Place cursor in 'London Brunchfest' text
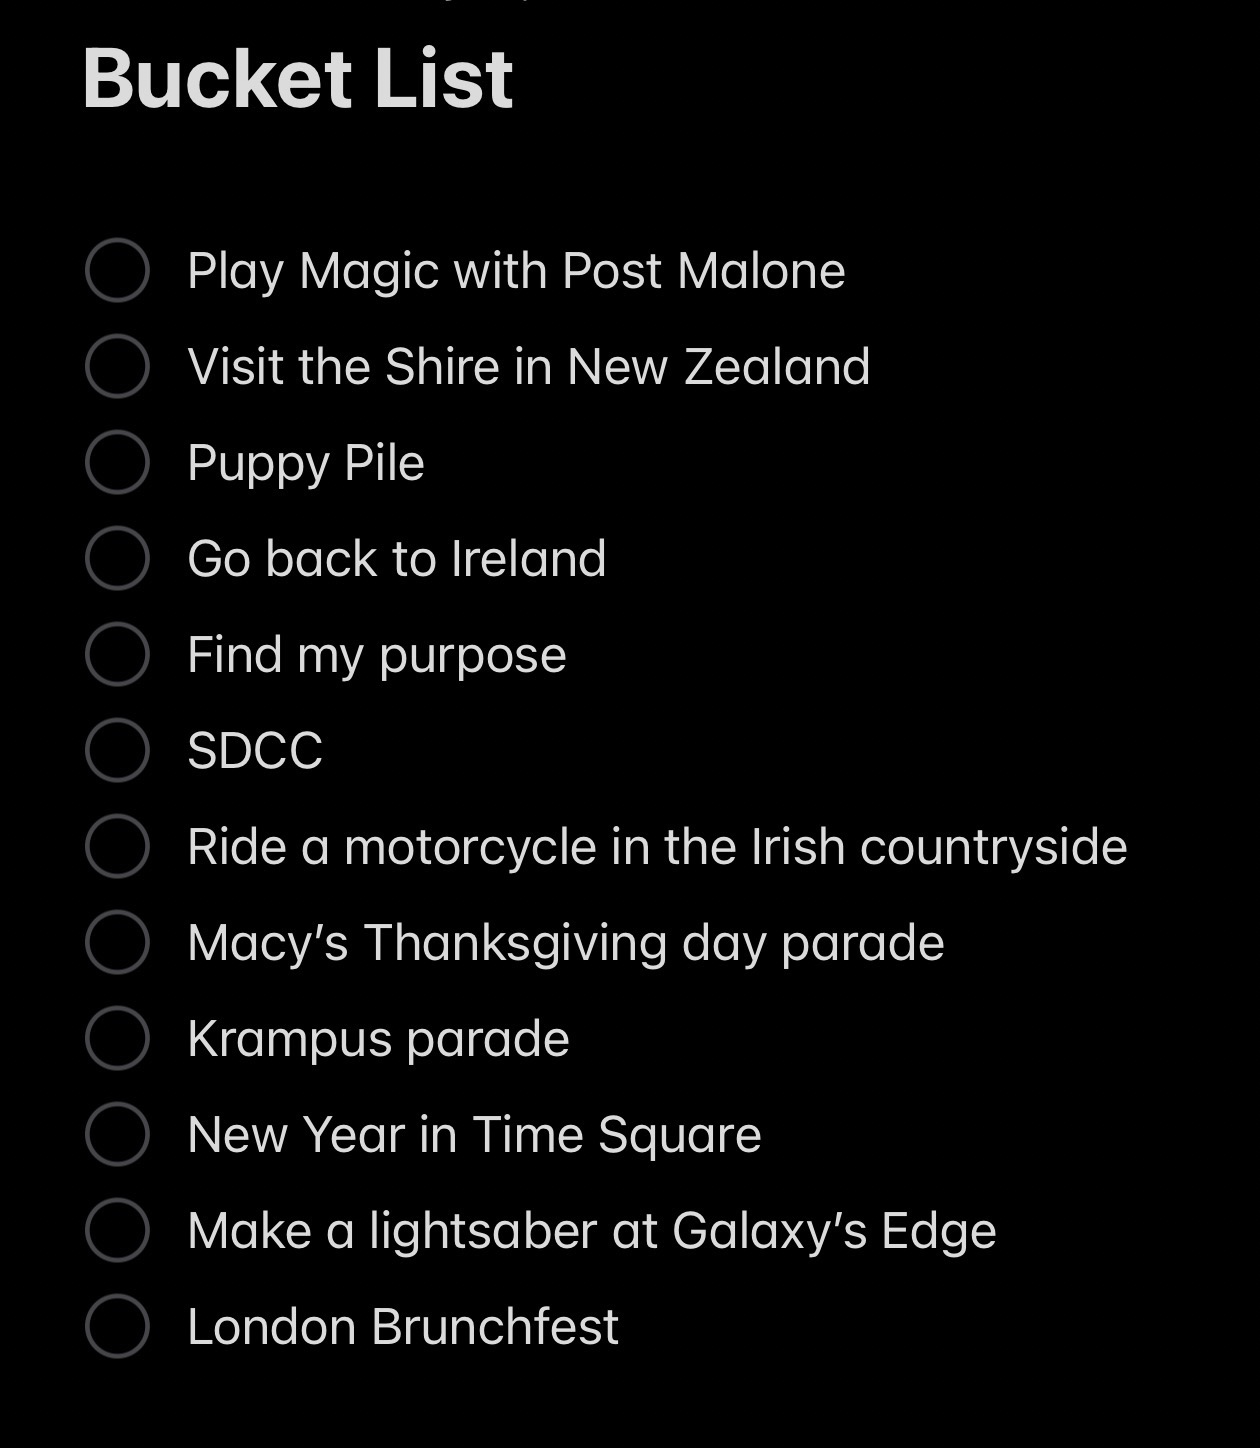This screenshot has width=1260, height=1448. coord(403,1327)
